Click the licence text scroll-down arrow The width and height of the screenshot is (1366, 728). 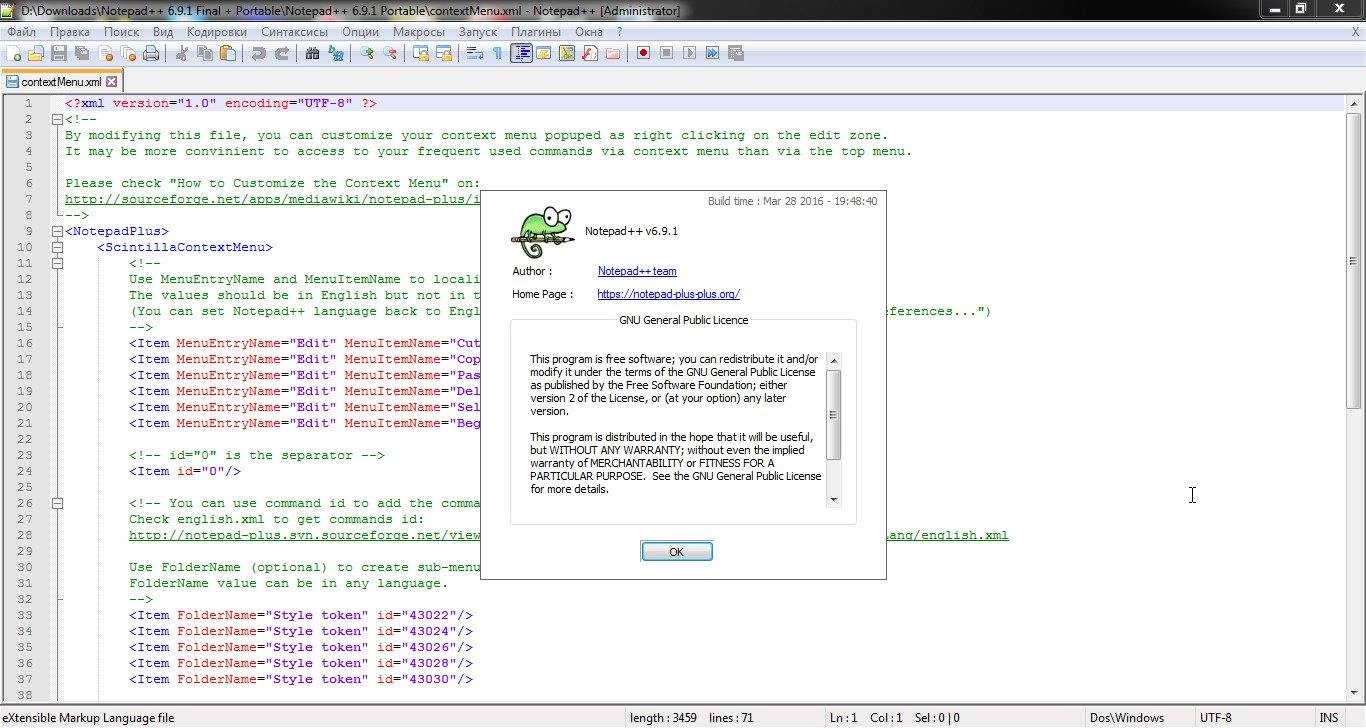point(834,500)
